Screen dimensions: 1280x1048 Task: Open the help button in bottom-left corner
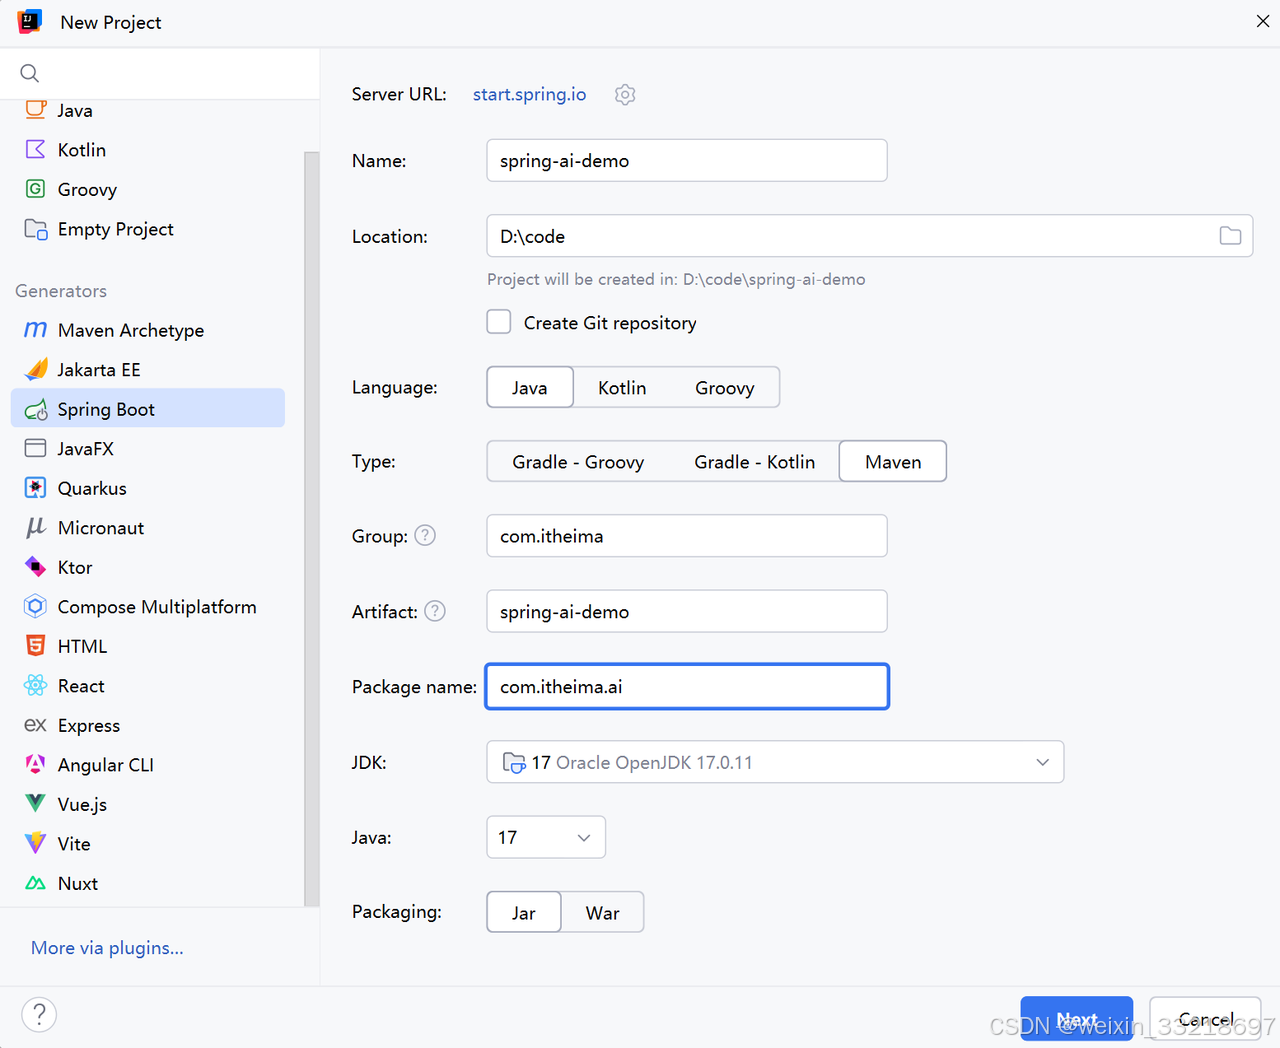point(39,1015)
